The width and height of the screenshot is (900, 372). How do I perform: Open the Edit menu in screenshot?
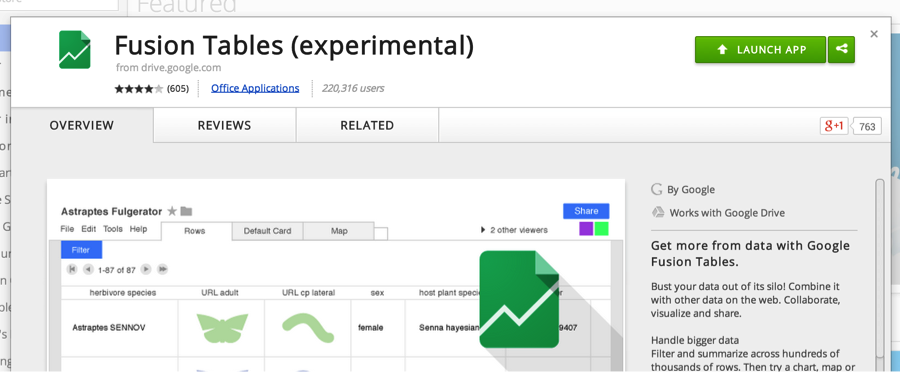[x=88, y=229]
